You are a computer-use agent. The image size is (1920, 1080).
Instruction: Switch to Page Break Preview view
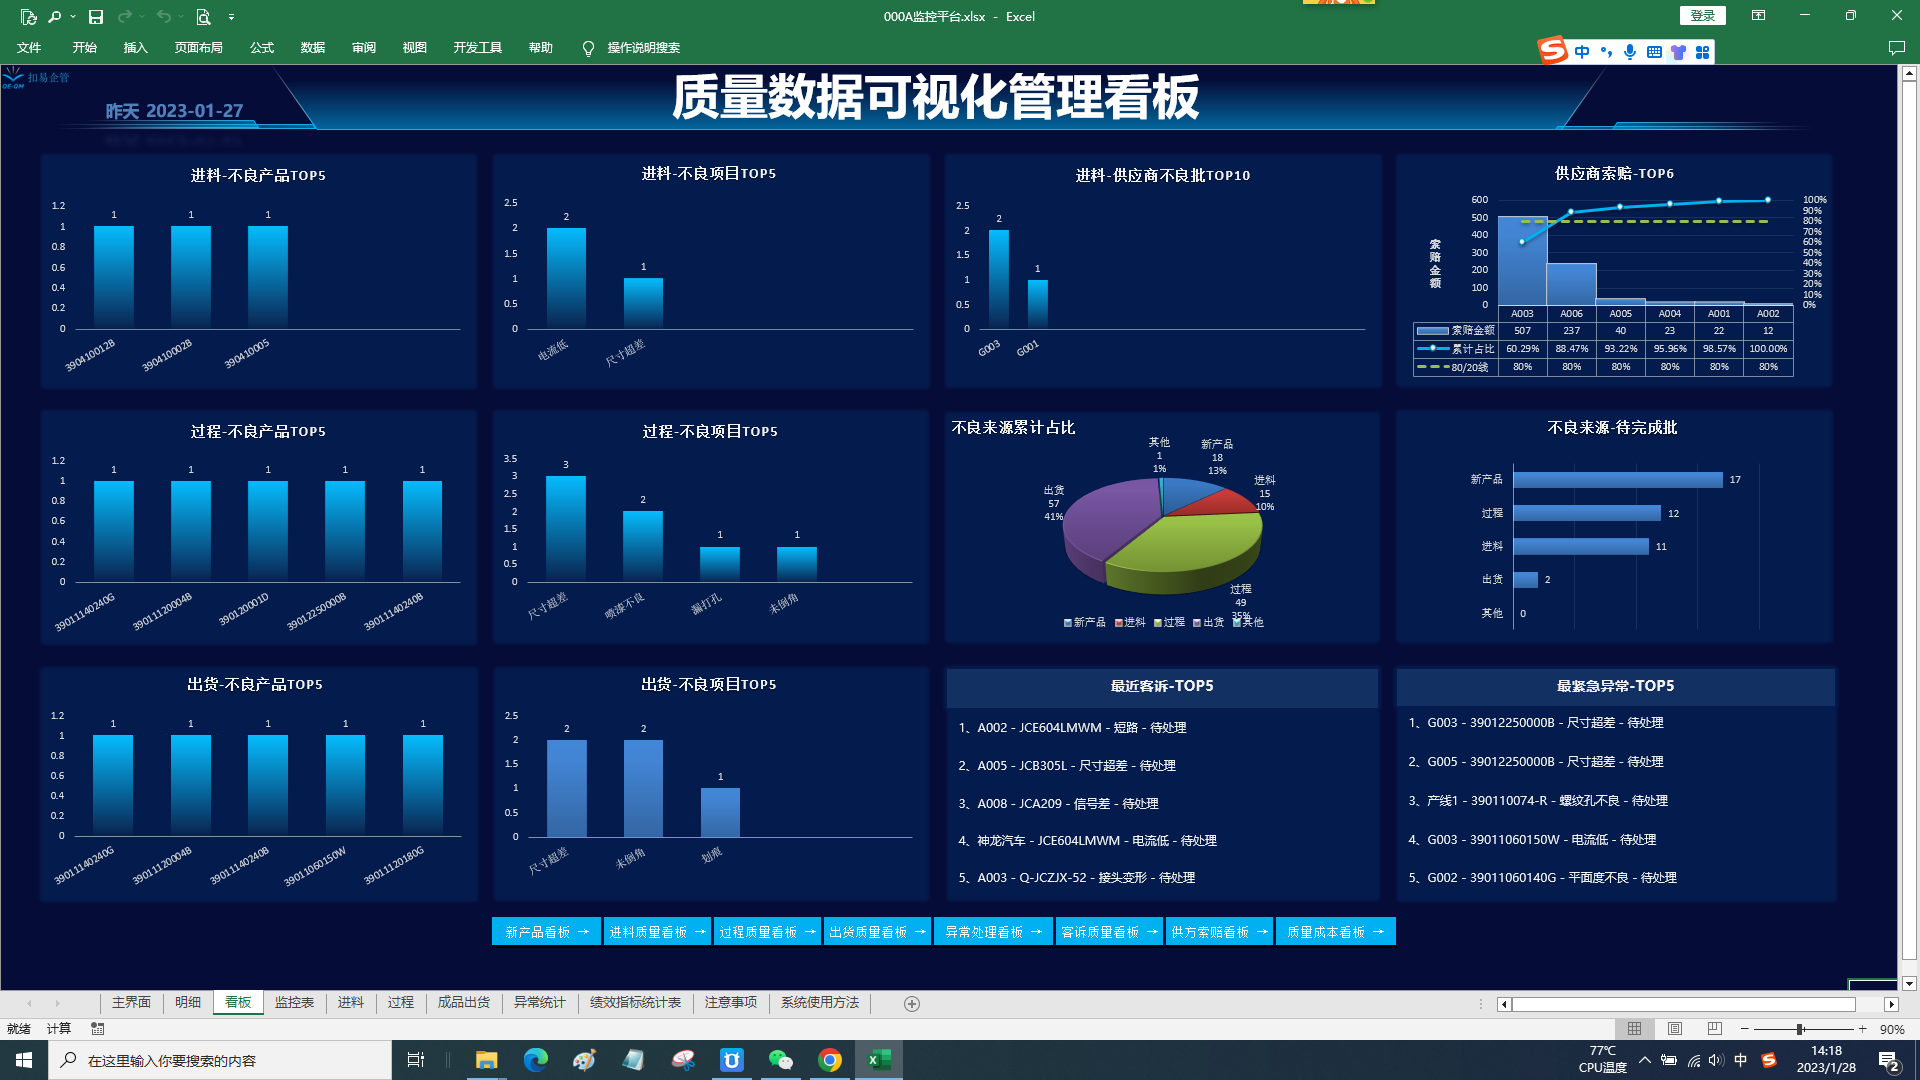(x=1714, y=1029)
